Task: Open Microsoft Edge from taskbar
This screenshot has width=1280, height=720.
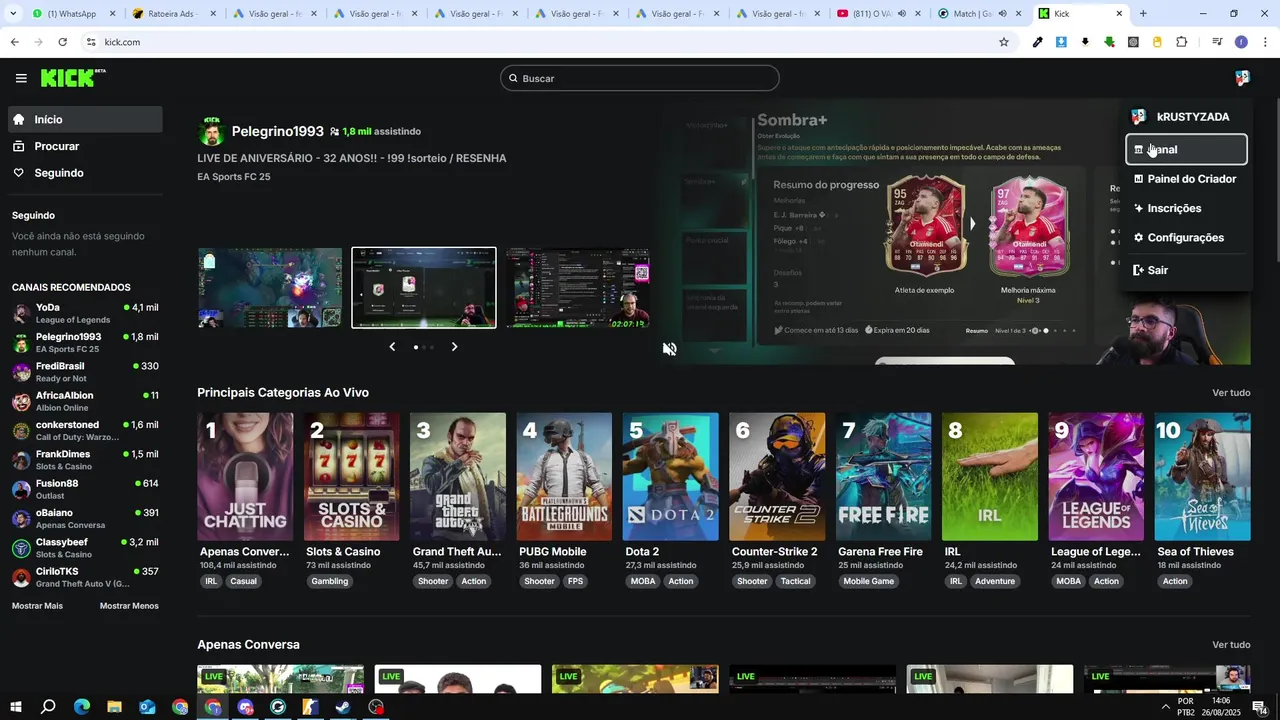Action: 81,707
